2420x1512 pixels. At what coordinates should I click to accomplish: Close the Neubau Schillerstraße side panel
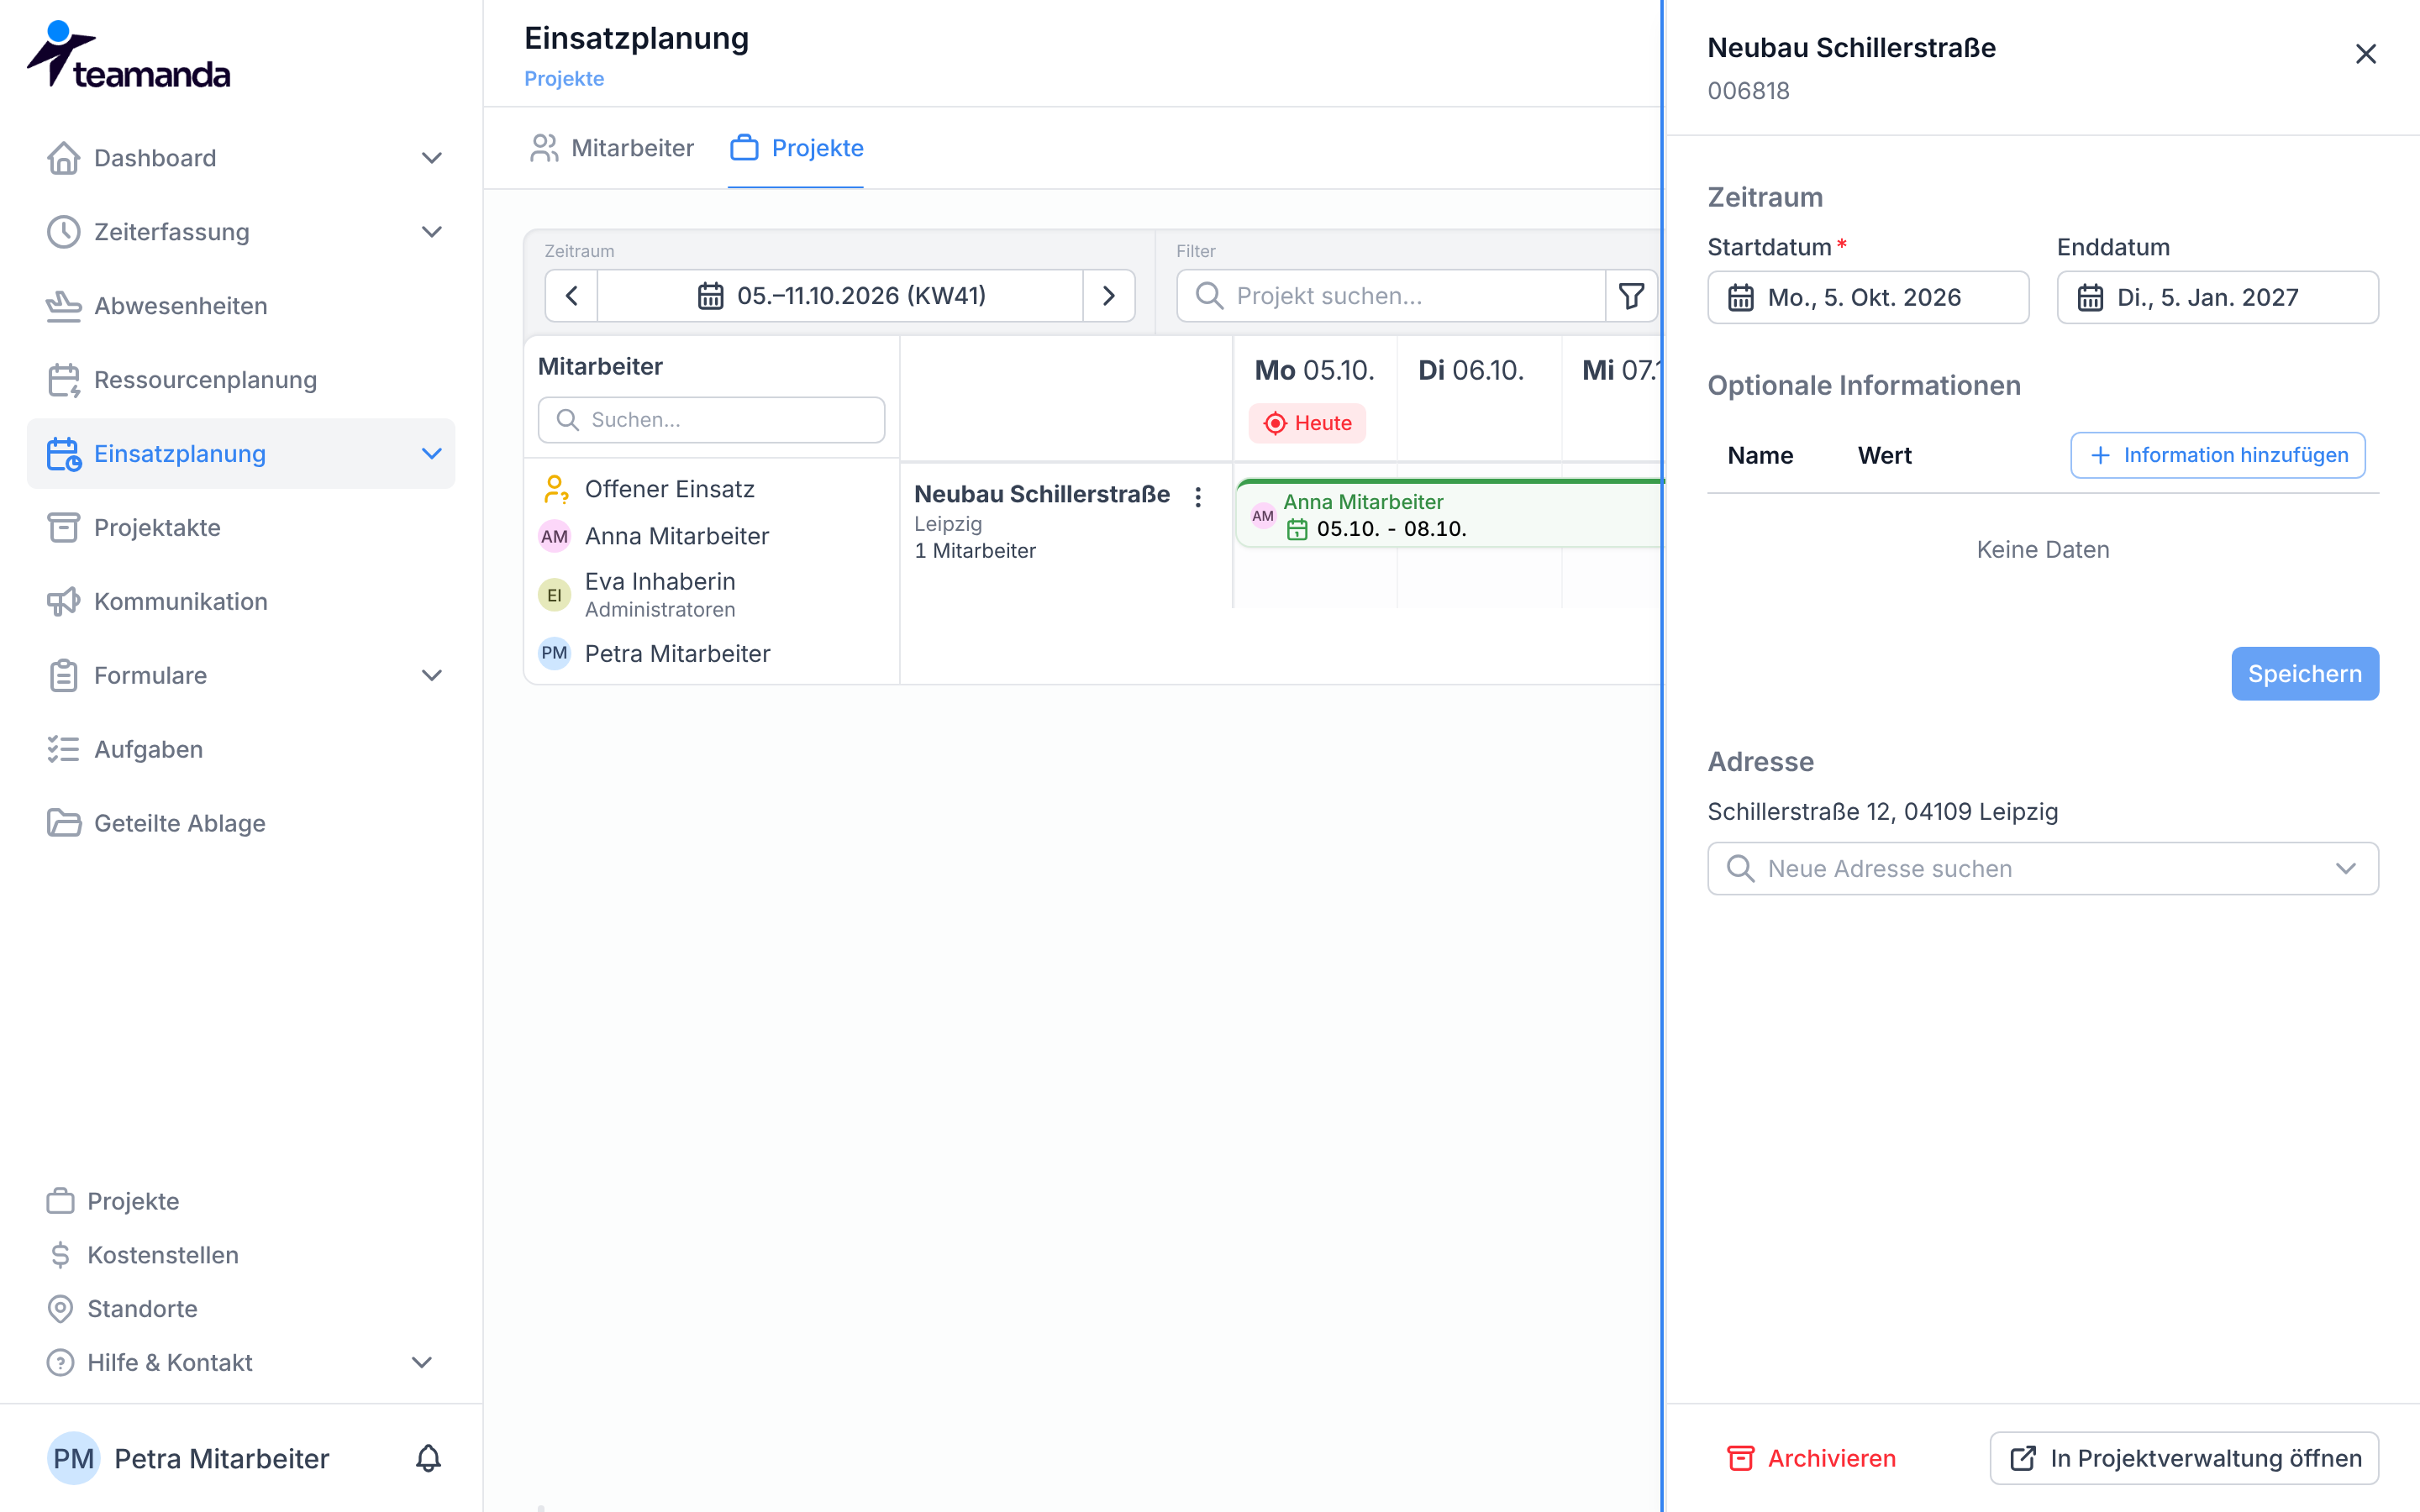click(x=2365, y=54)
